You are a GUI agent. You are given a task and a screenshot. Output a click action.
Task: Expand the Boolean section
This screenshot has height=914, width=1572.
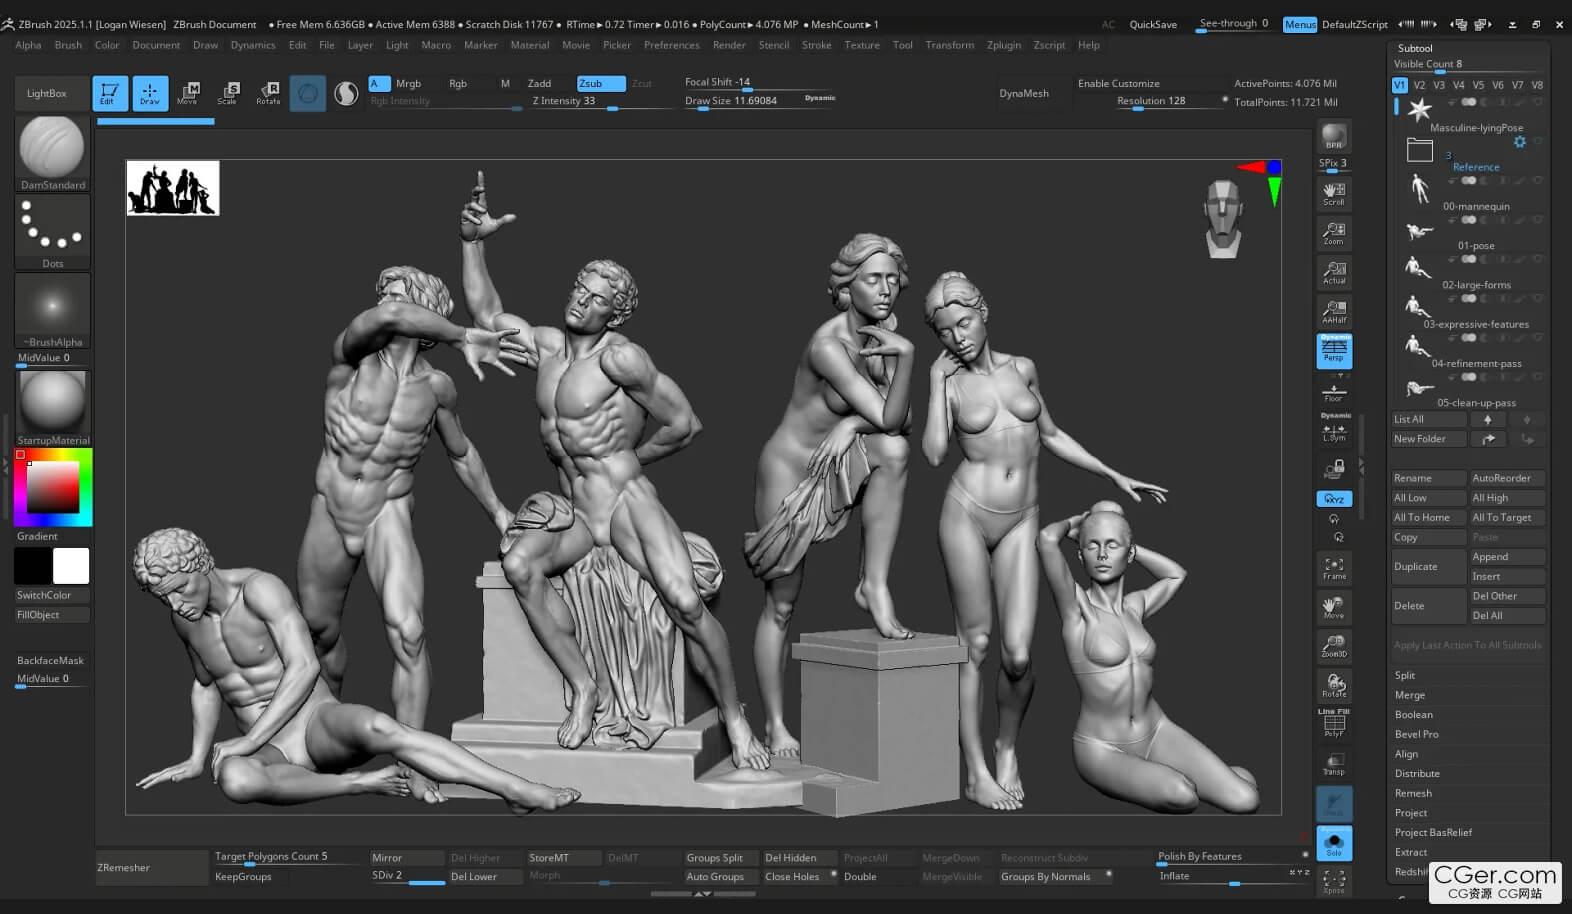[1414, 715]
